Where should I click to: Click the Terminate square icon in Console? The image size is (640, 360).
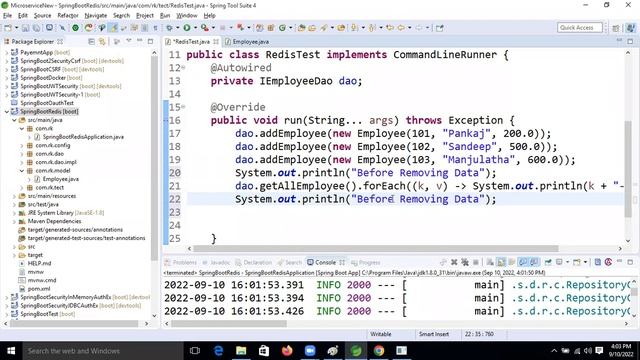coord(475,262)
